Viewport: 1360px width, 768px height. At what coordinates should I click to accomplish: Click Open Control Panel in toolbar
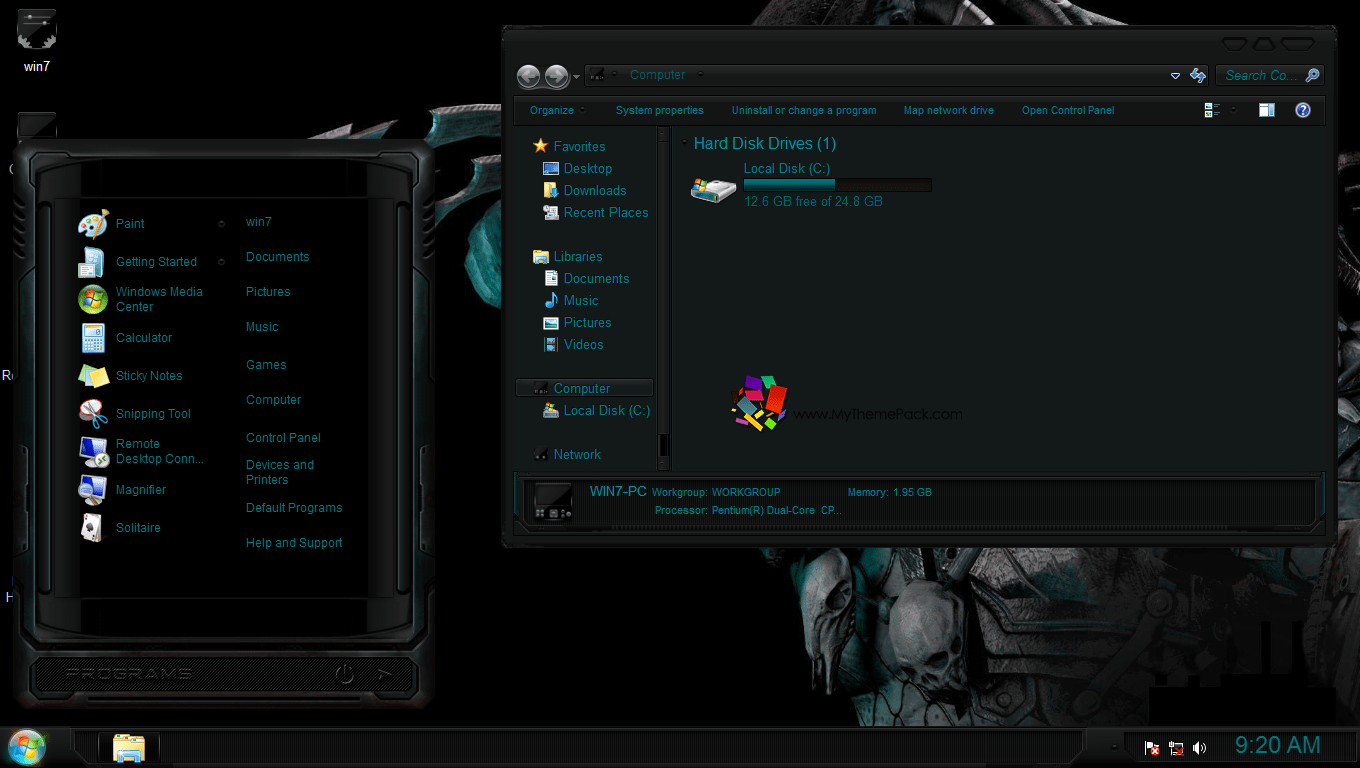pyautogui.click(x=1068, y=110)
